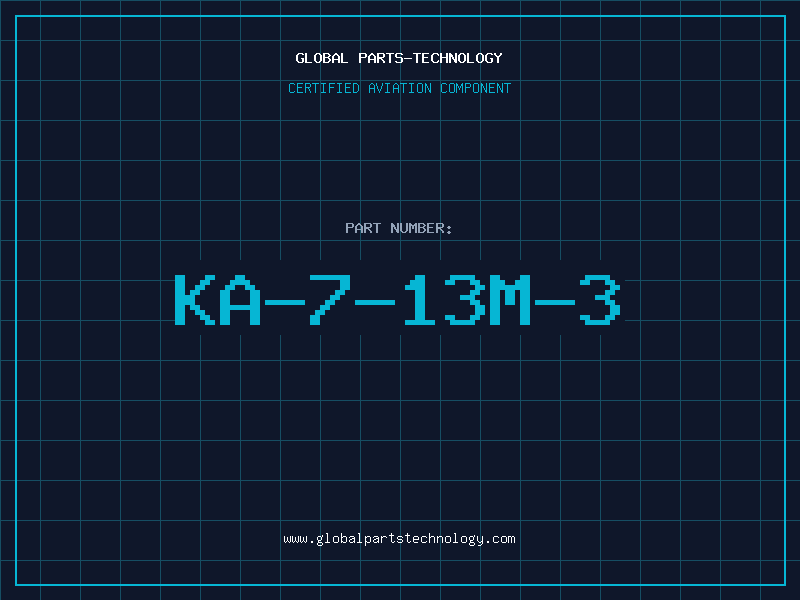
Task: Select the CERTIFIED AVIATION COMPONENT subtitle
Action: 399,88
